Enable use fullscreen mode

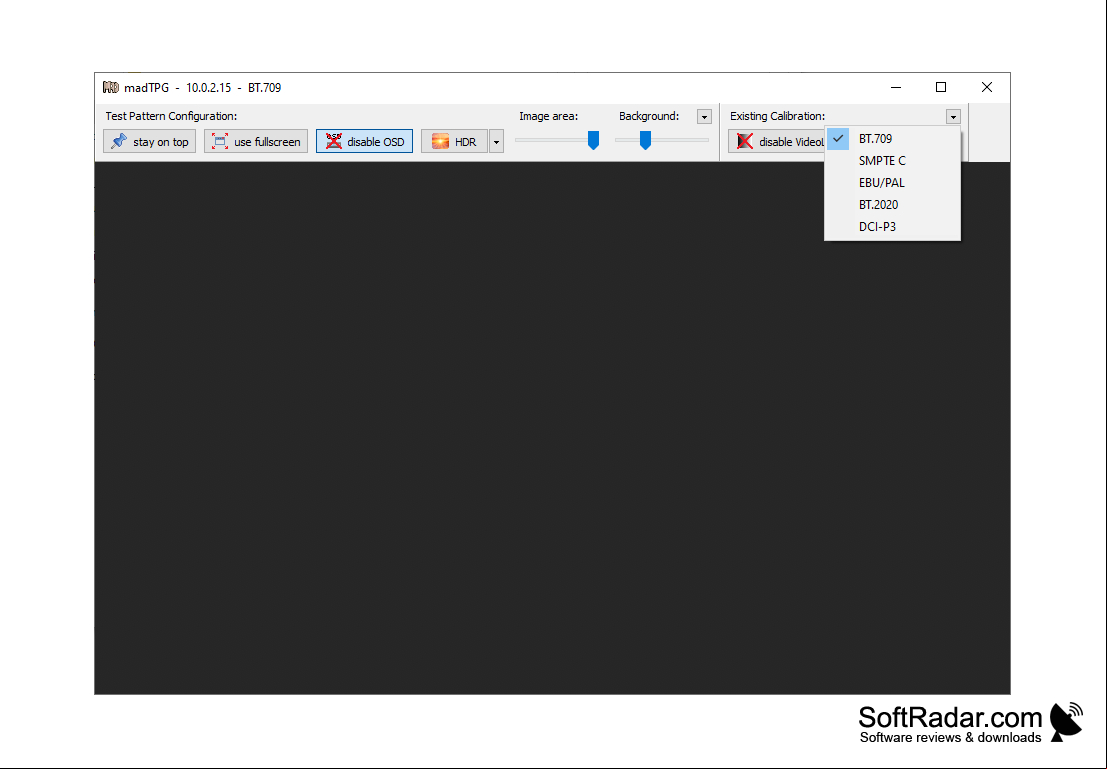(256, 141)
